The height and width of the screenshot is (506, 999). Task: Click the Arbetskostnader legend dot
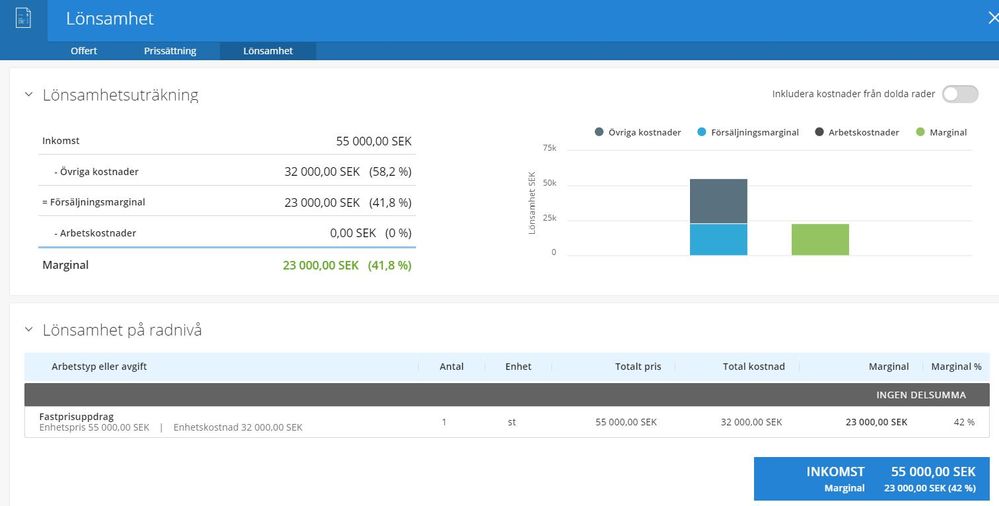pos(819,132)
